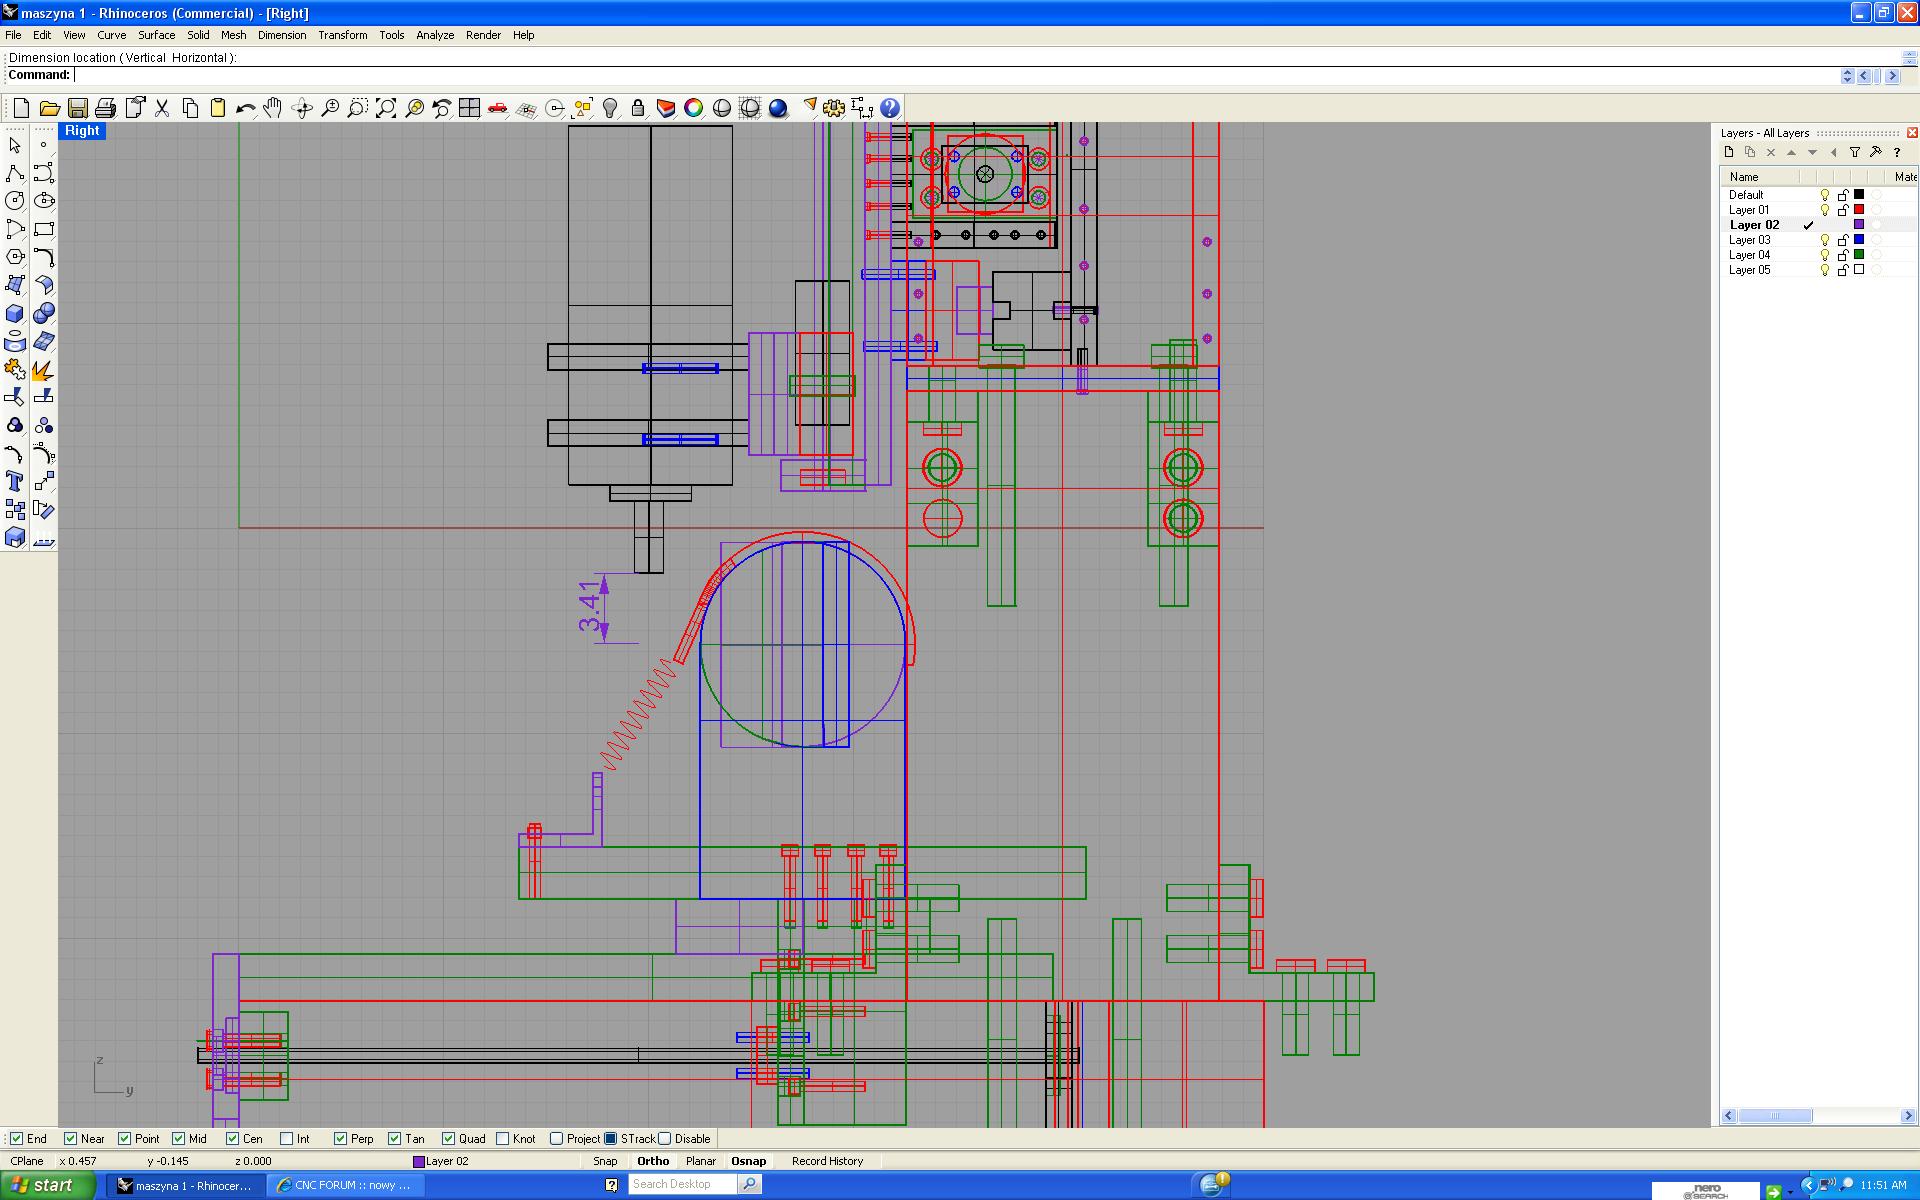Open the layer filter funnel dropdown
Viewport: 1920px width, 1200px height.
[1855, 153]
